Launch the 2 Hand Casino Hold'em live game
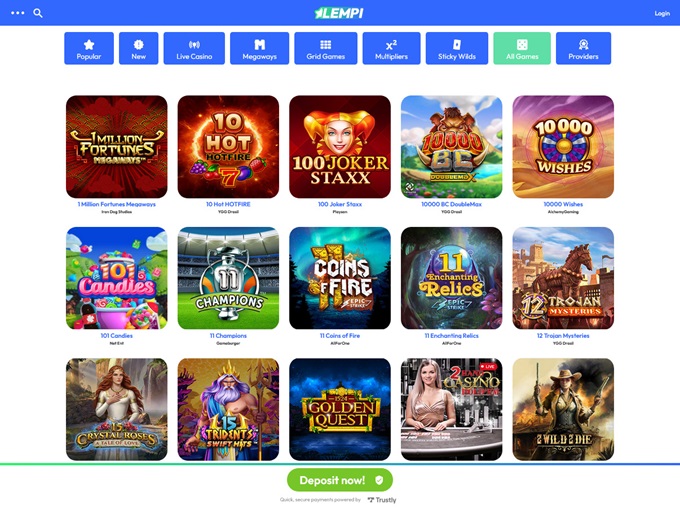680x511 pixels. [x=451, y=409]
